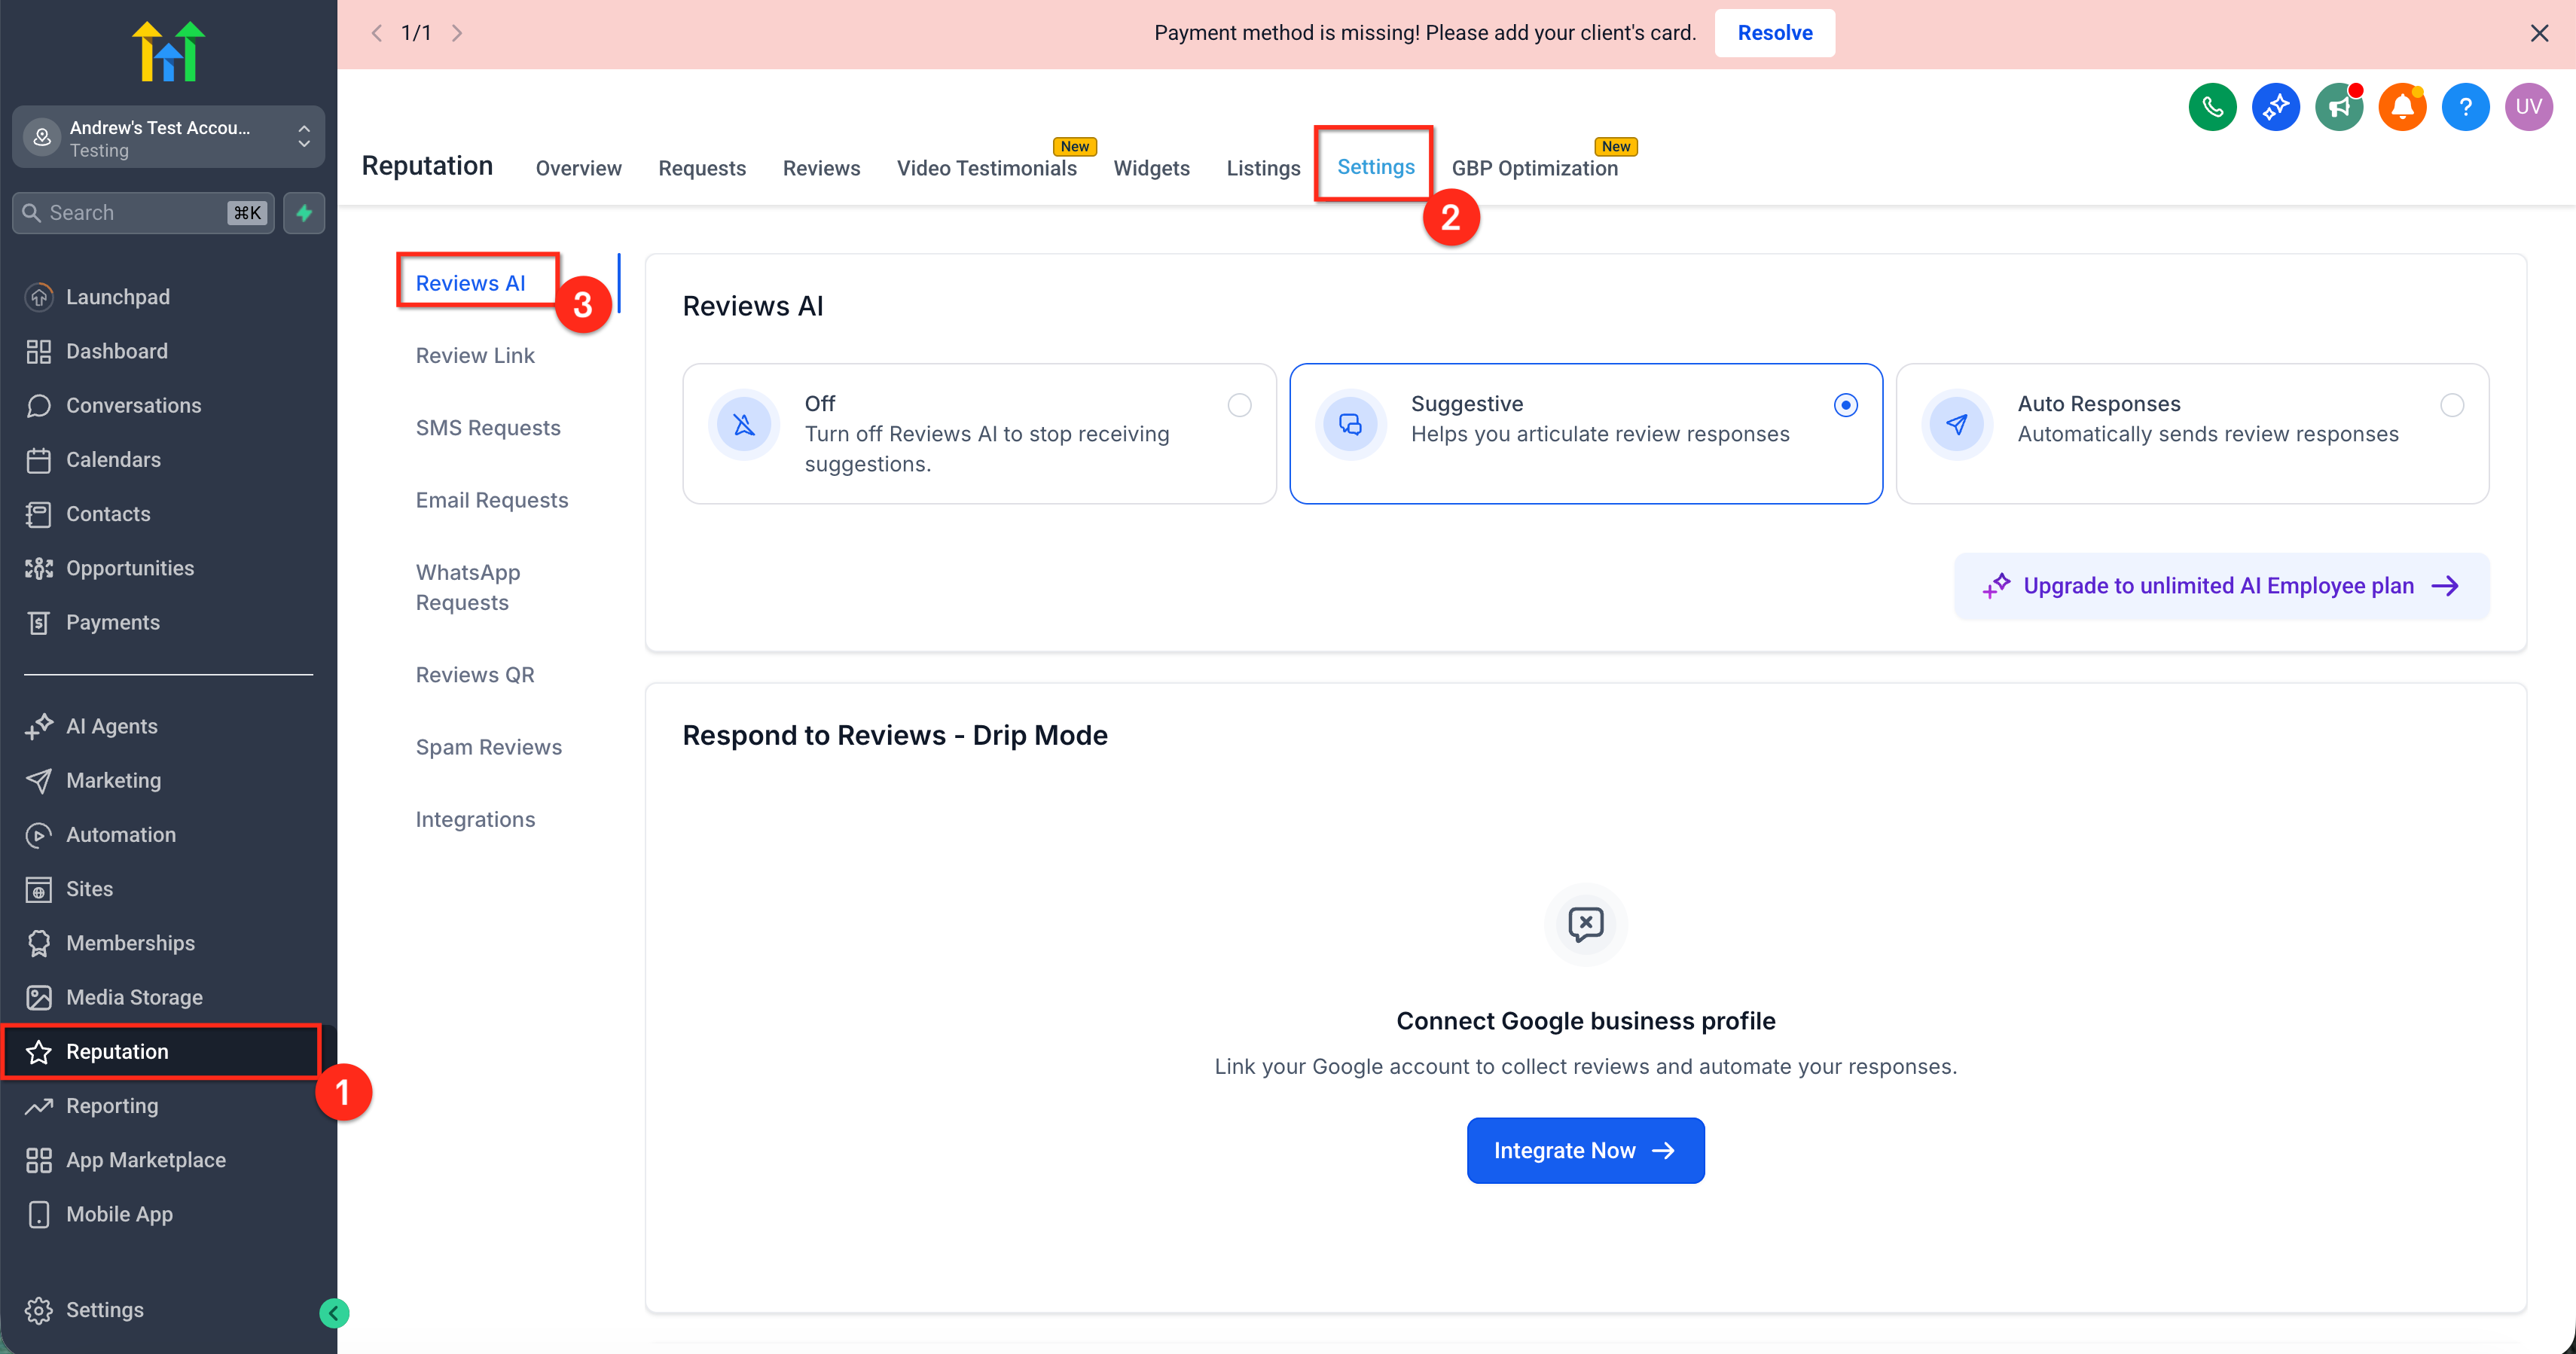The width and height of the screenshot is (2576, 1354).
Task: Open the orange notifications bell
Action: 2401,106
